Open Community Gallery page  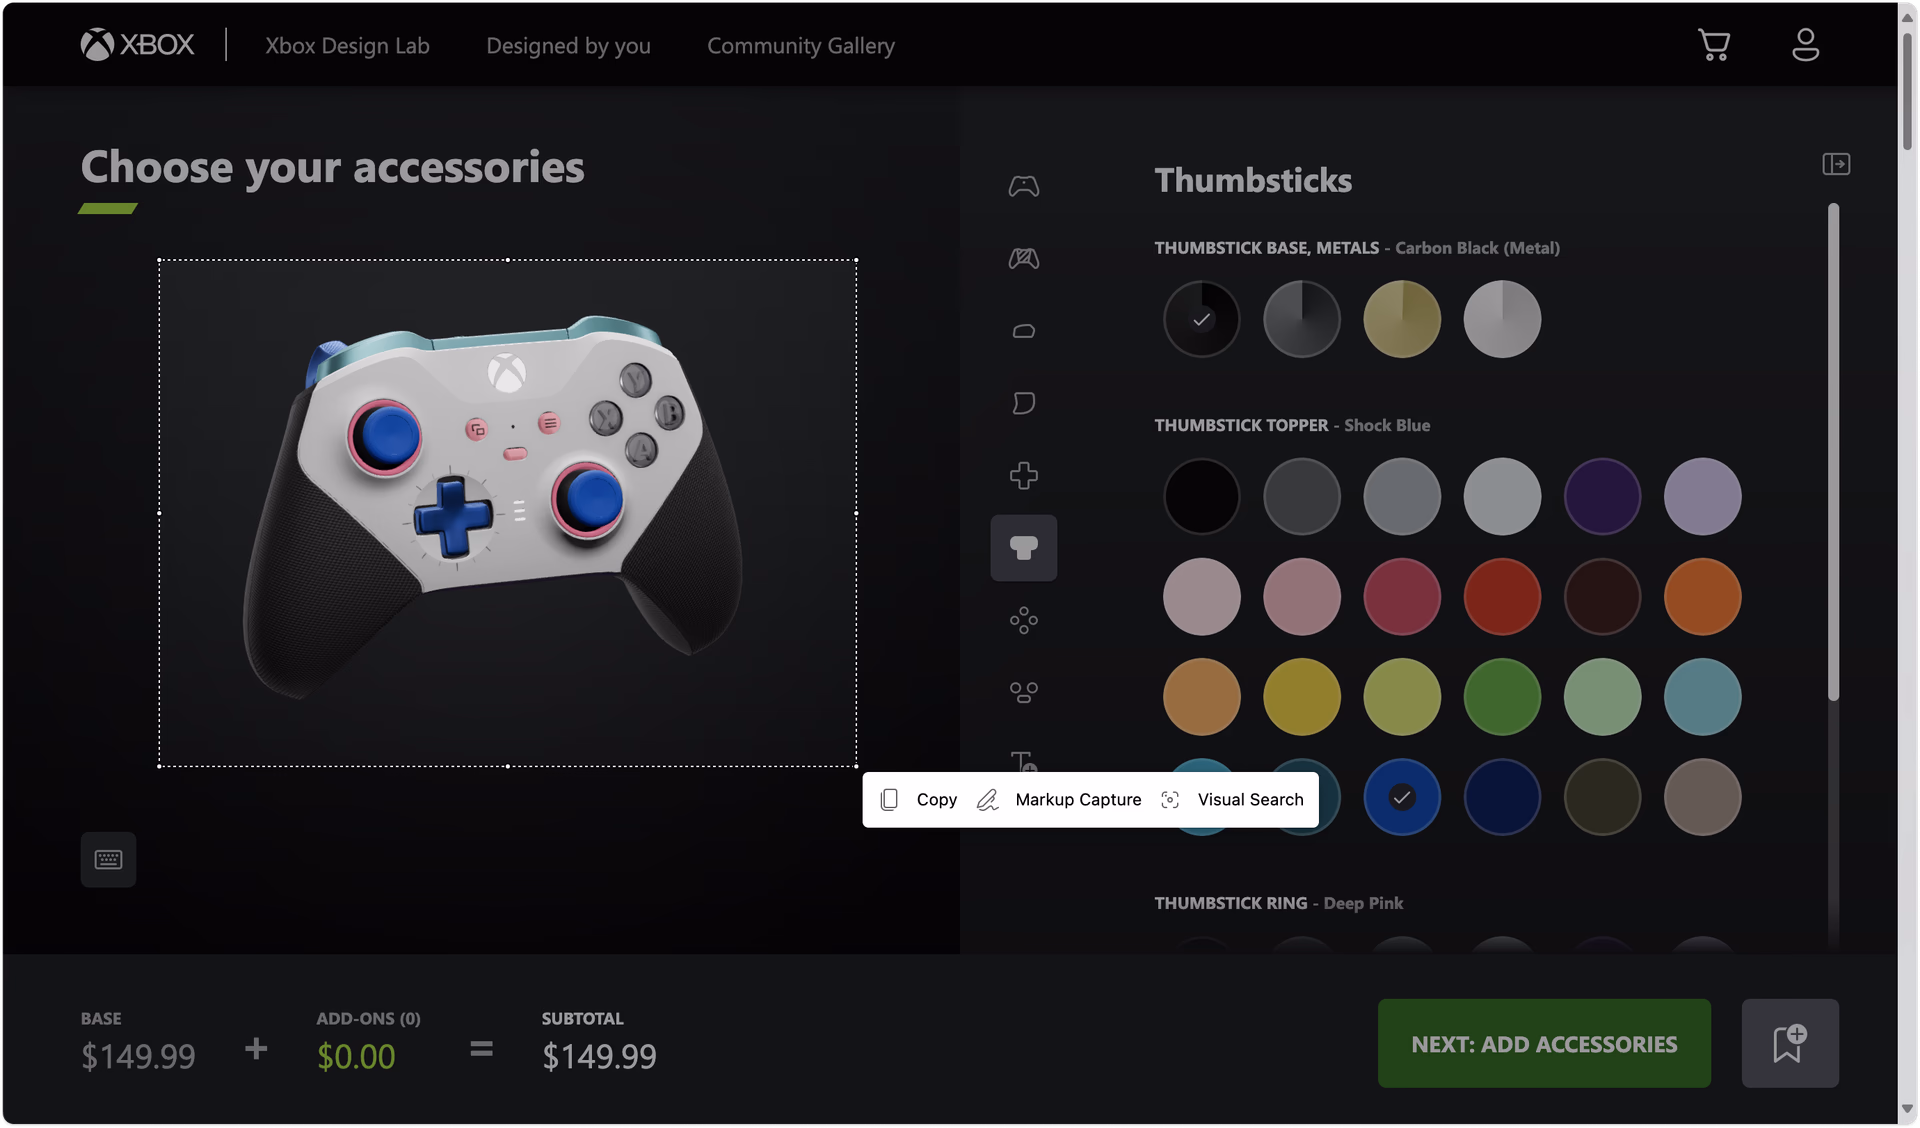(x=801, y=46)
